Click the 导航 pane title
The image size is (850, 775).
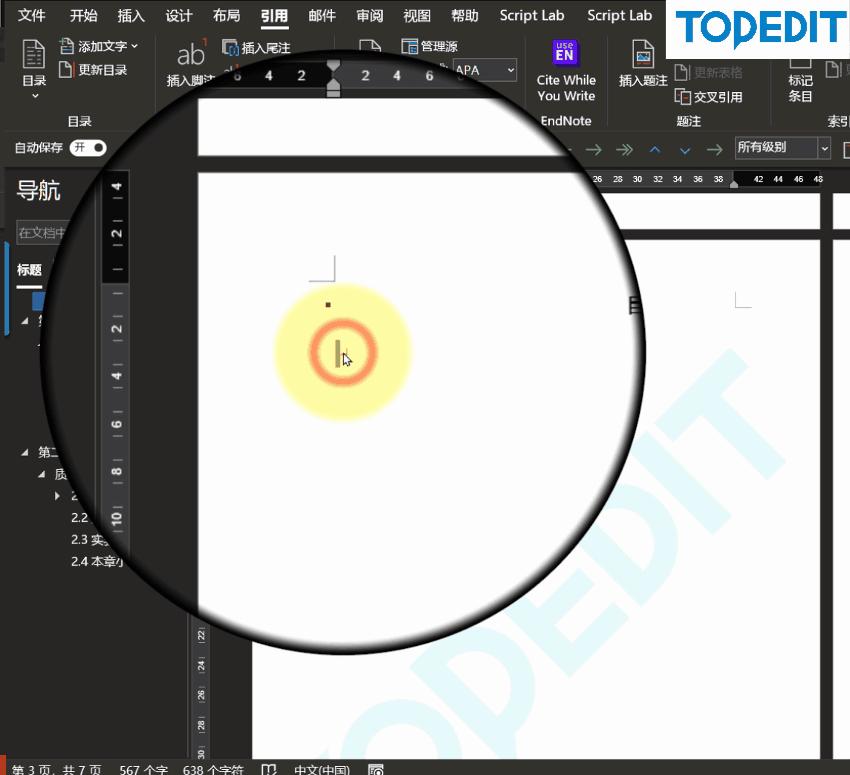tap(38, 191)
